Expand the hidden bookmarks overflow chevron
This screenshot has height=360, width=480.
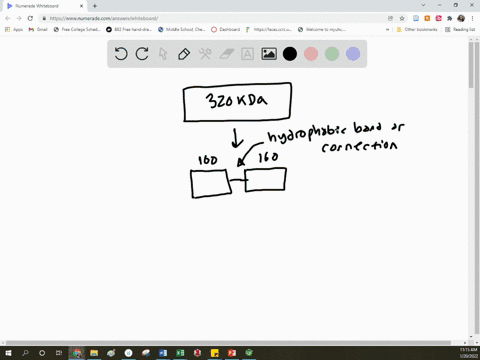[387, 29]
